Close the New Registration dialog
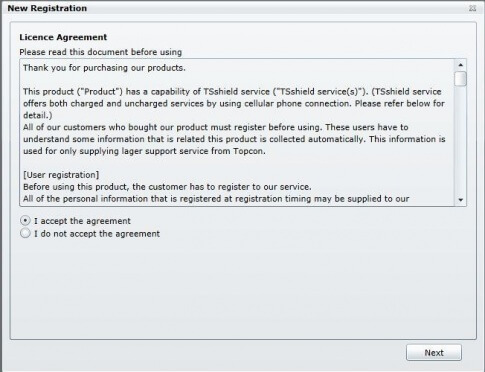This screenshot has width=485, height=372. pos(472,8)
